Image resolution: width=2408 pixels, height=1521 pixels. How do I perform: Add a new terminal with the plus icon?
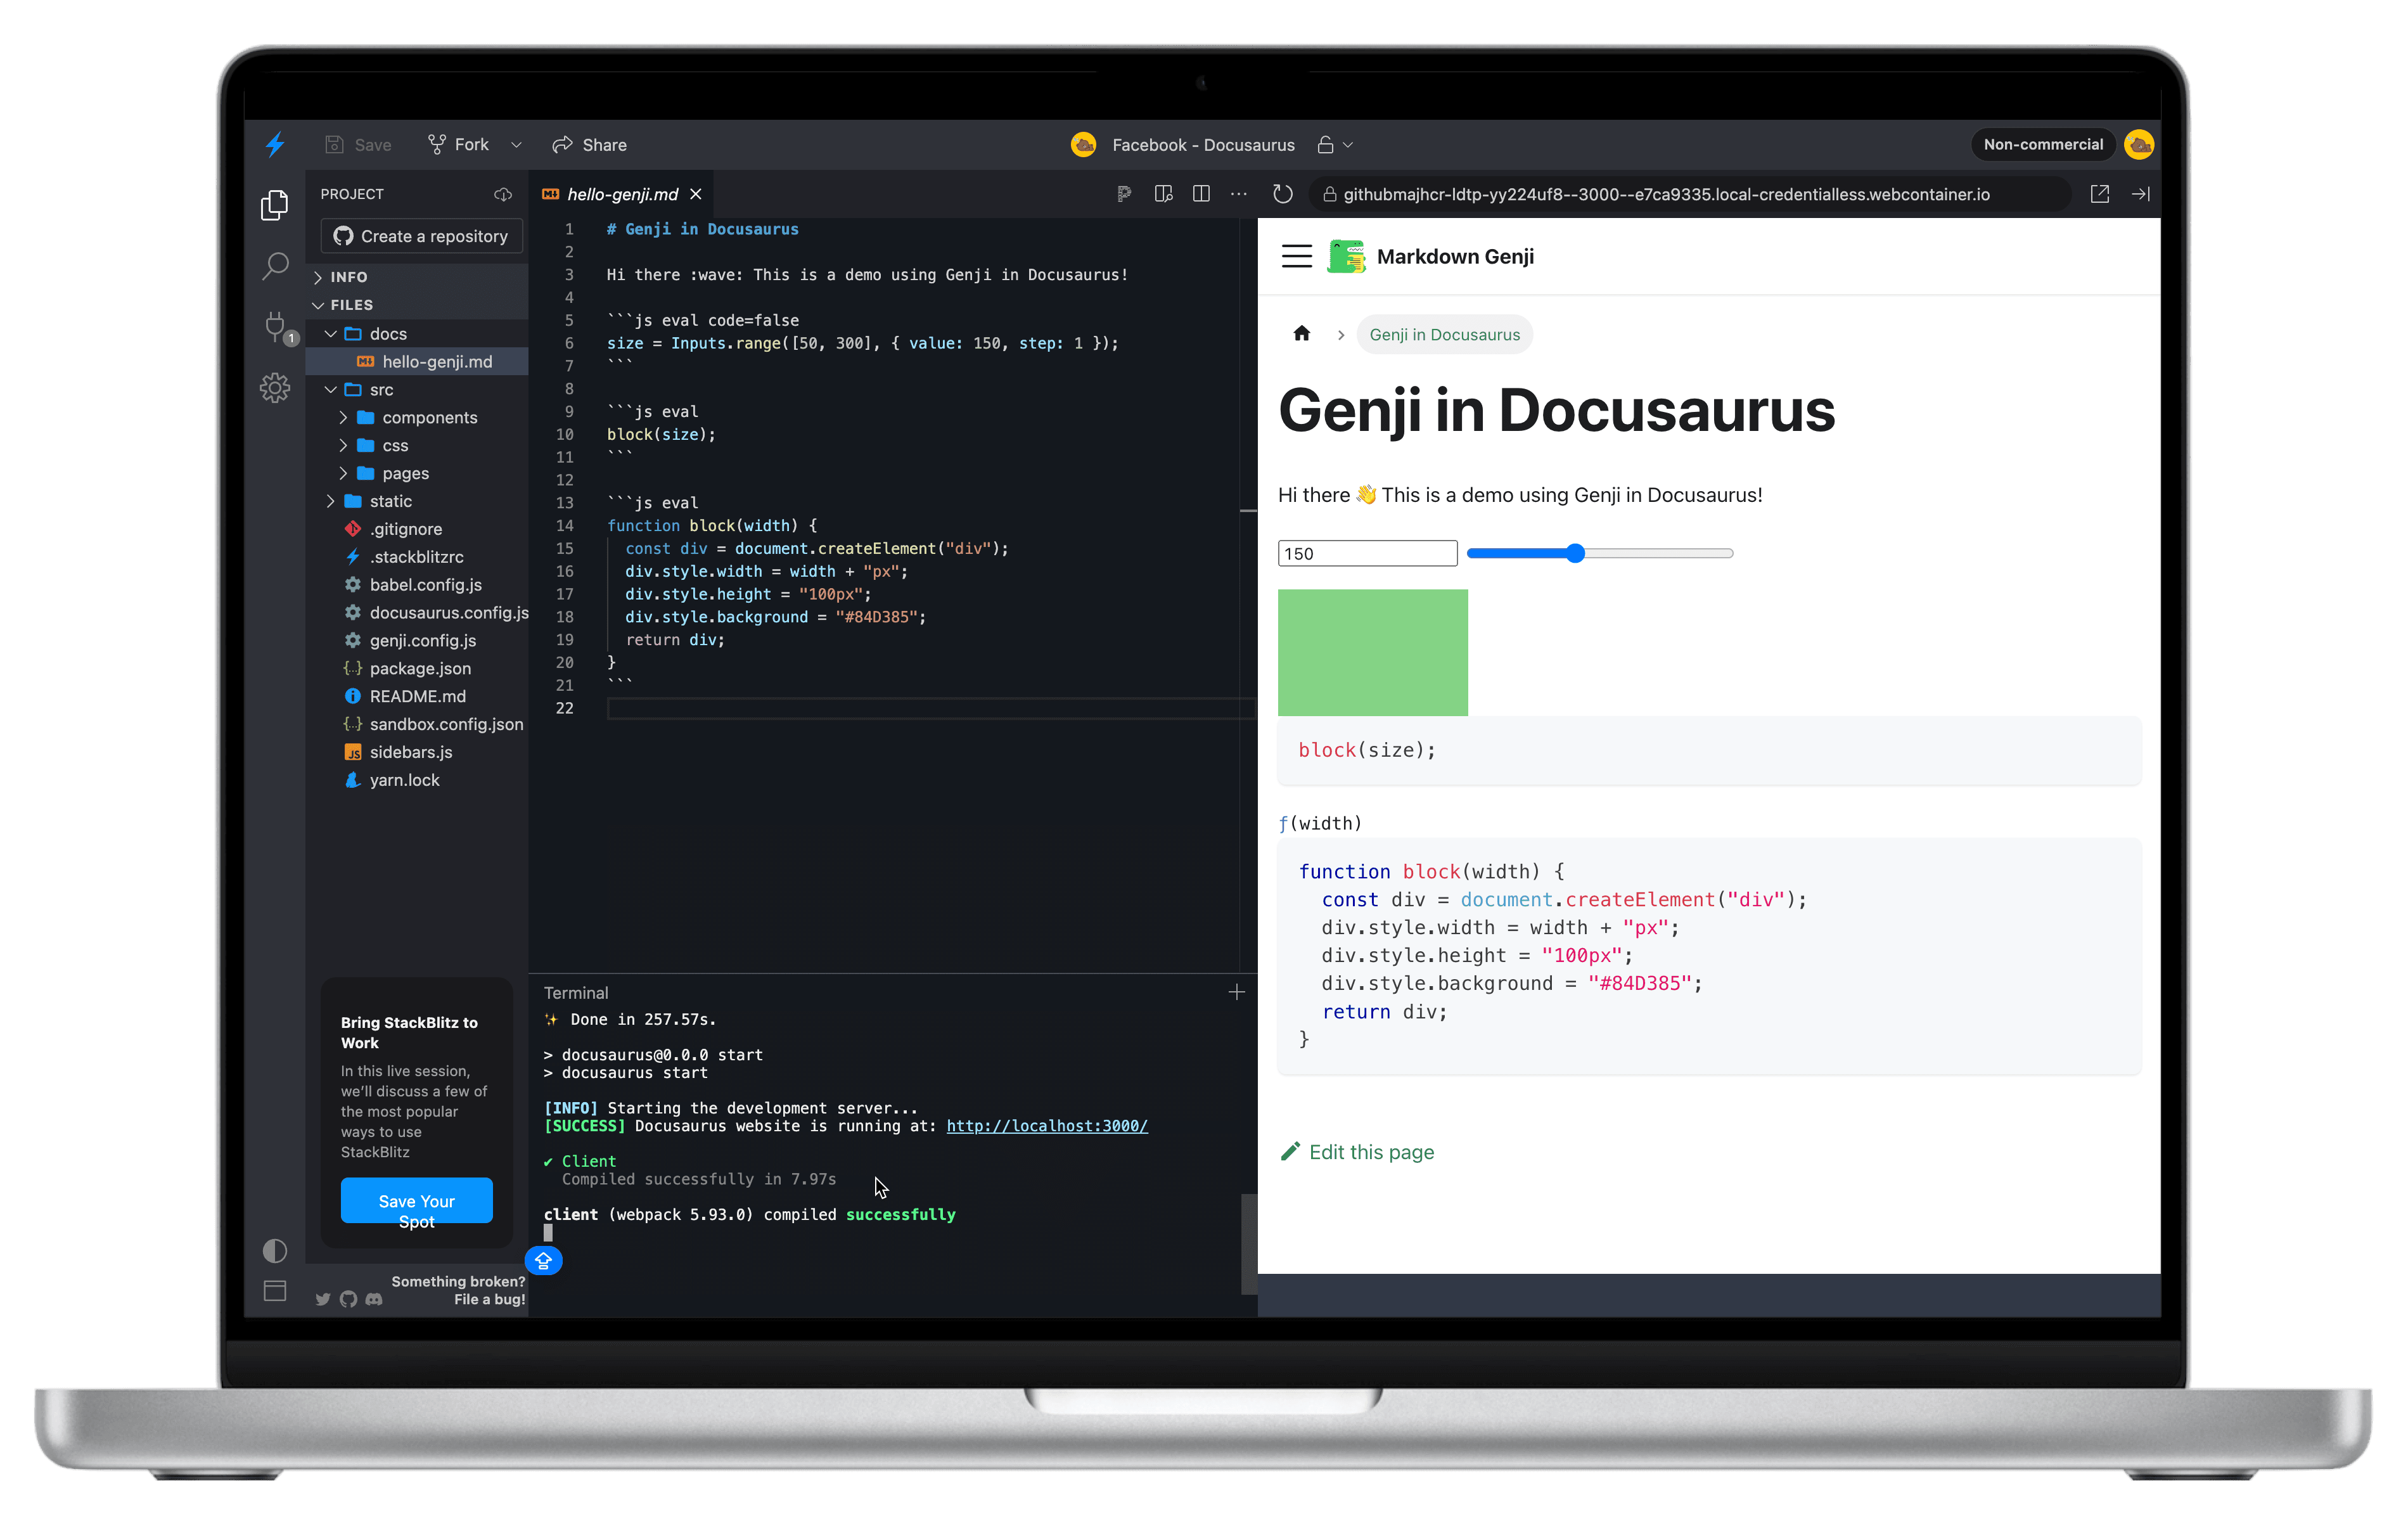pos(1237,992)
